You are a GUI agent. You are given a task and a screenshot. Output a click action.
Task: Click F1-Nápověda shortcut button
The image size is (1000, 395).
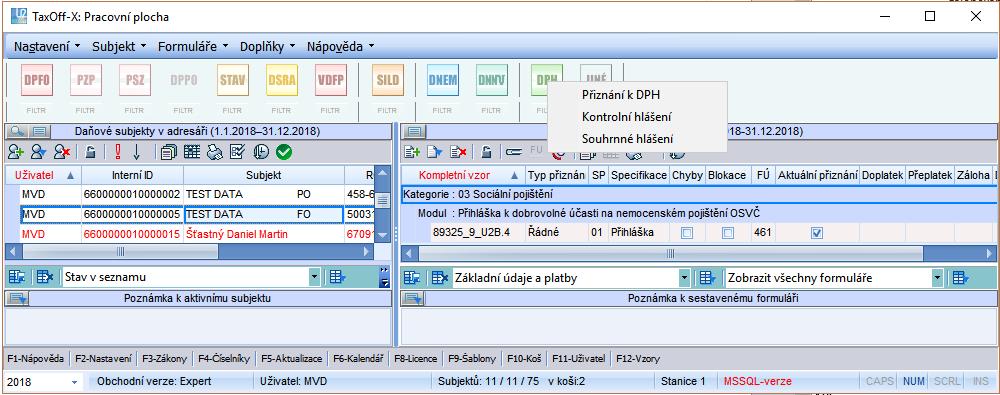point(36,359)
